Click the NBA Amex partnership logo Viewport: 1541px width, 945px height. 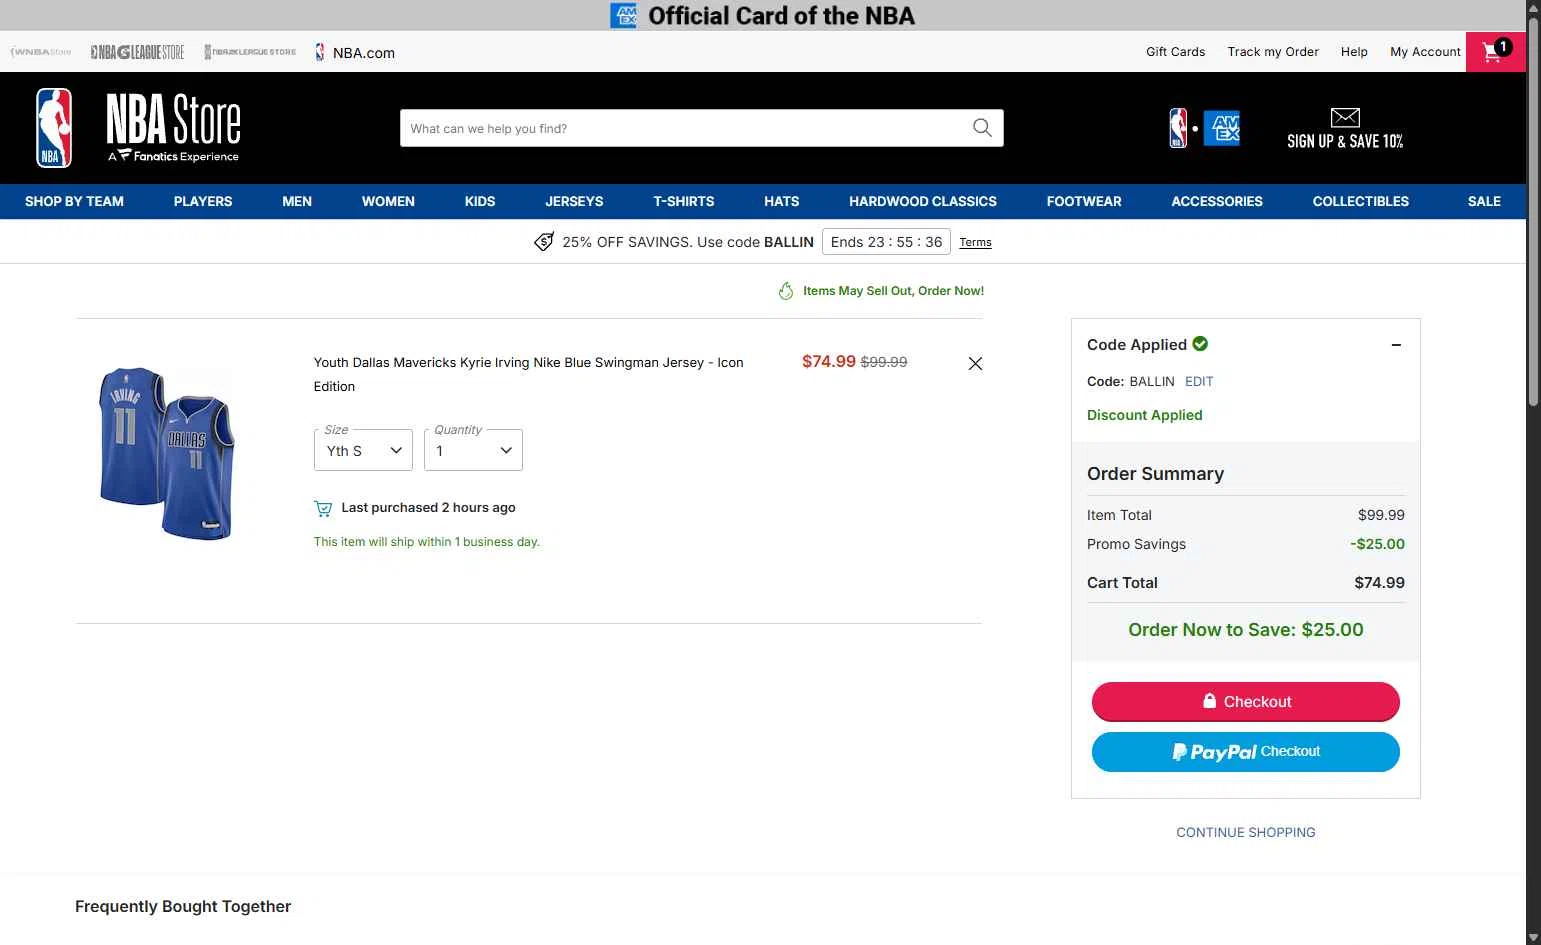point(1204,128)
